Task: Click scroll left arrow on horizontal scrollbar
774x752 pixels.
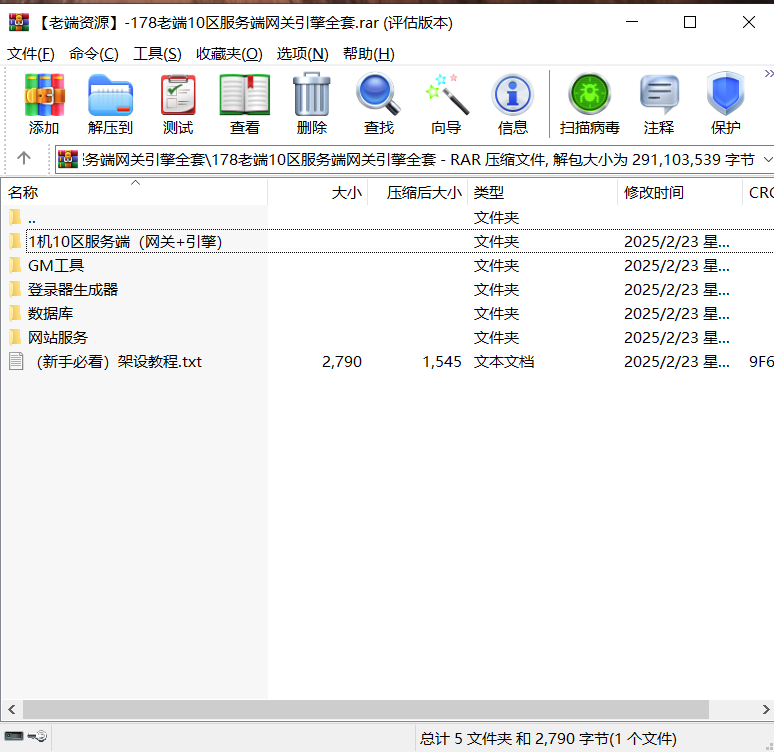Action: (12, 710)
